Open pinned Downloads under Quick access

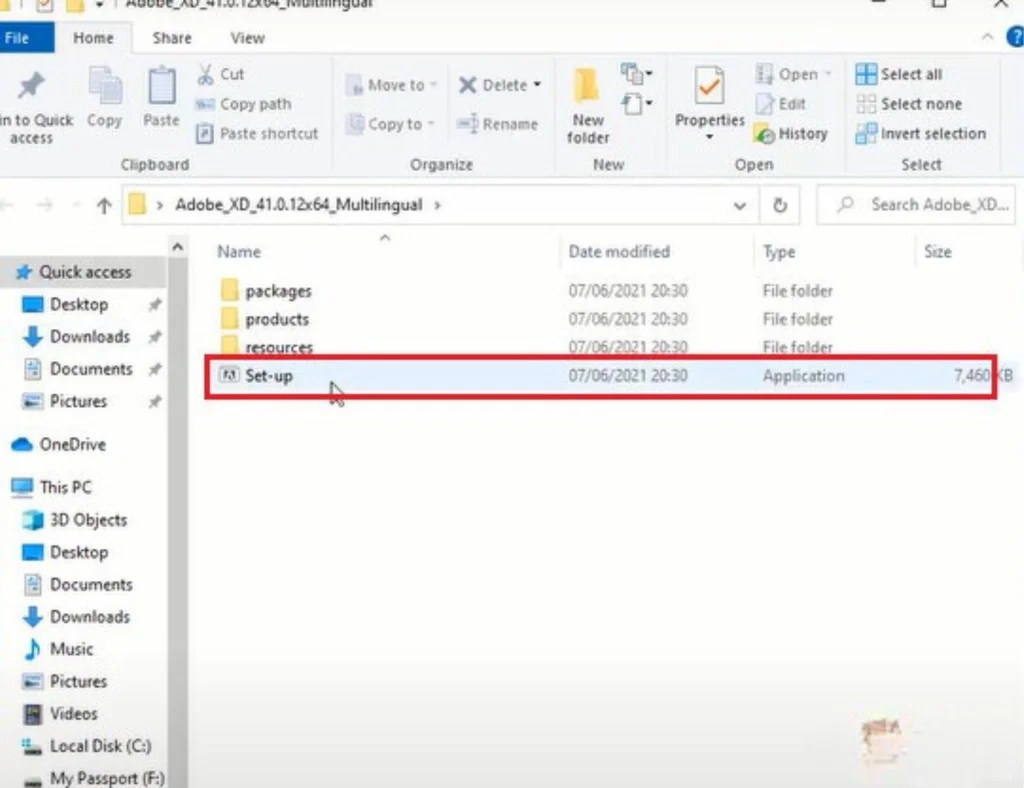coord(89,337)
